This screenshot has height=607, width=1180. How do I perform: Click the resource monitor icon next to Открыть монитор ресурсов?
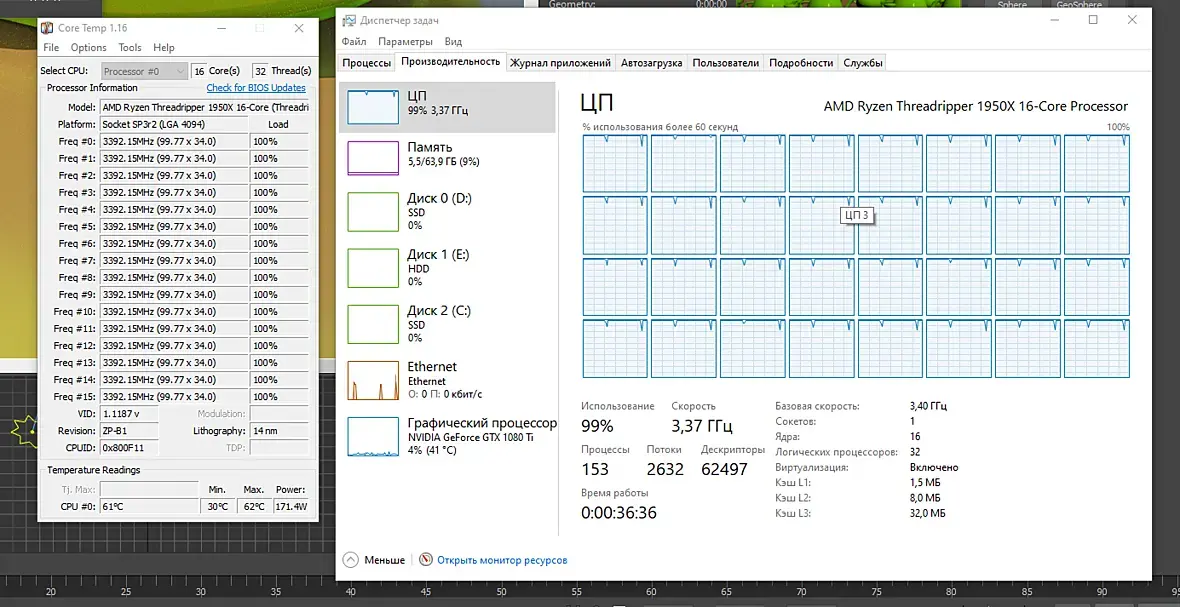[x=426, y=560]
